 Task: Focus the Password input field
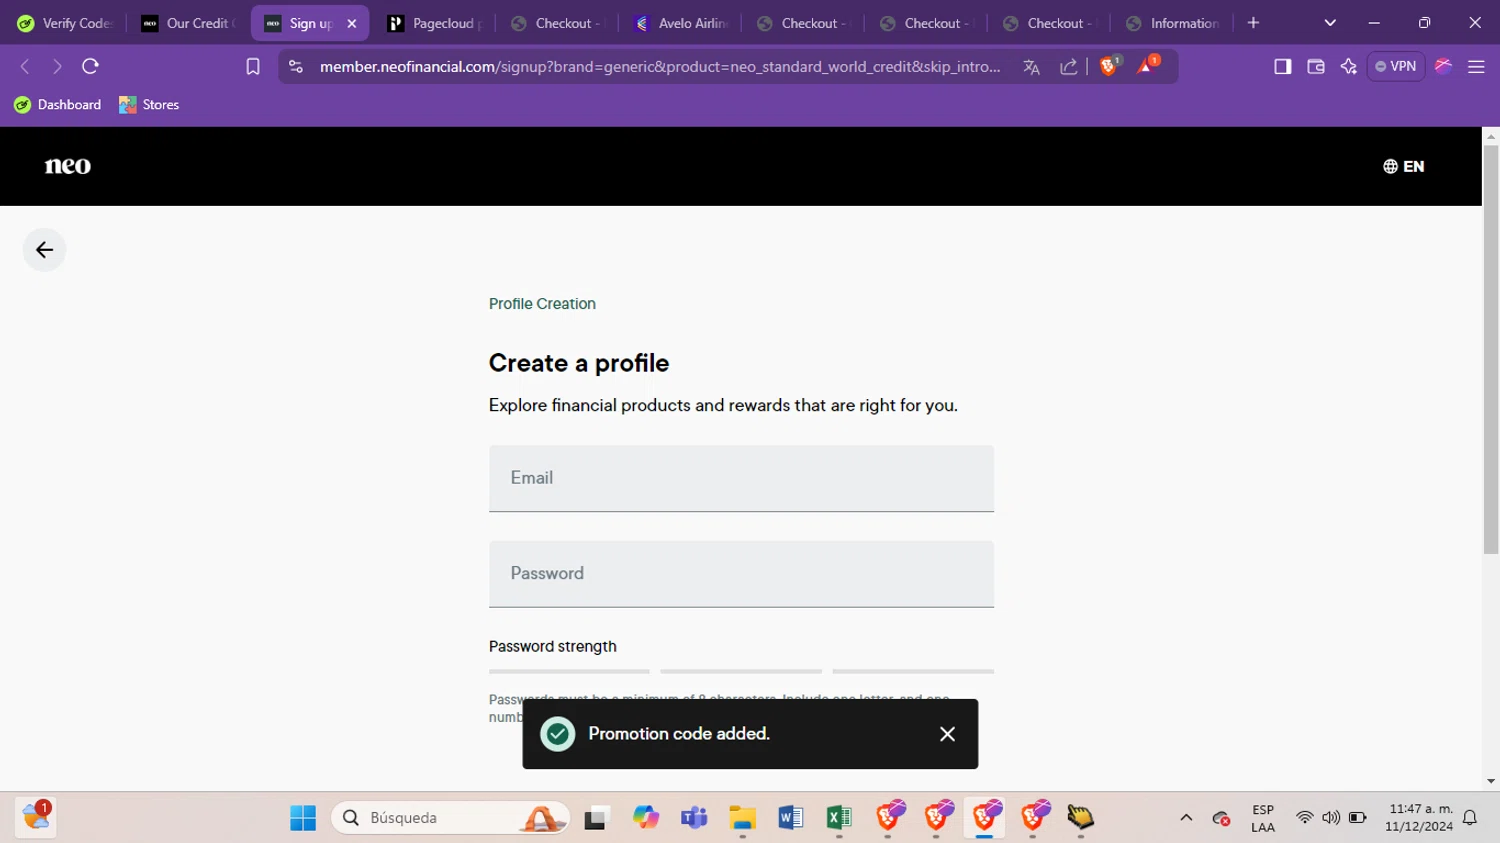tap(741, 574)
